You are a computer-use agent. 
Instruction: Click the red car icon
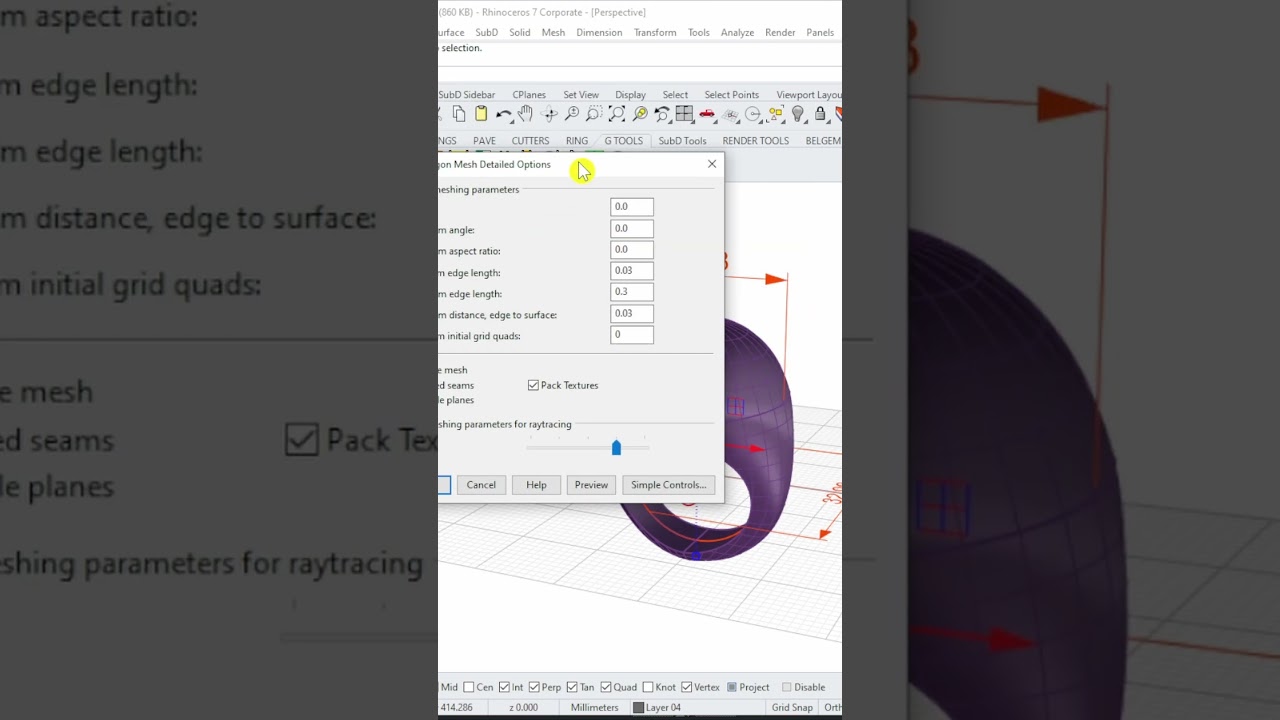point(707,114)
